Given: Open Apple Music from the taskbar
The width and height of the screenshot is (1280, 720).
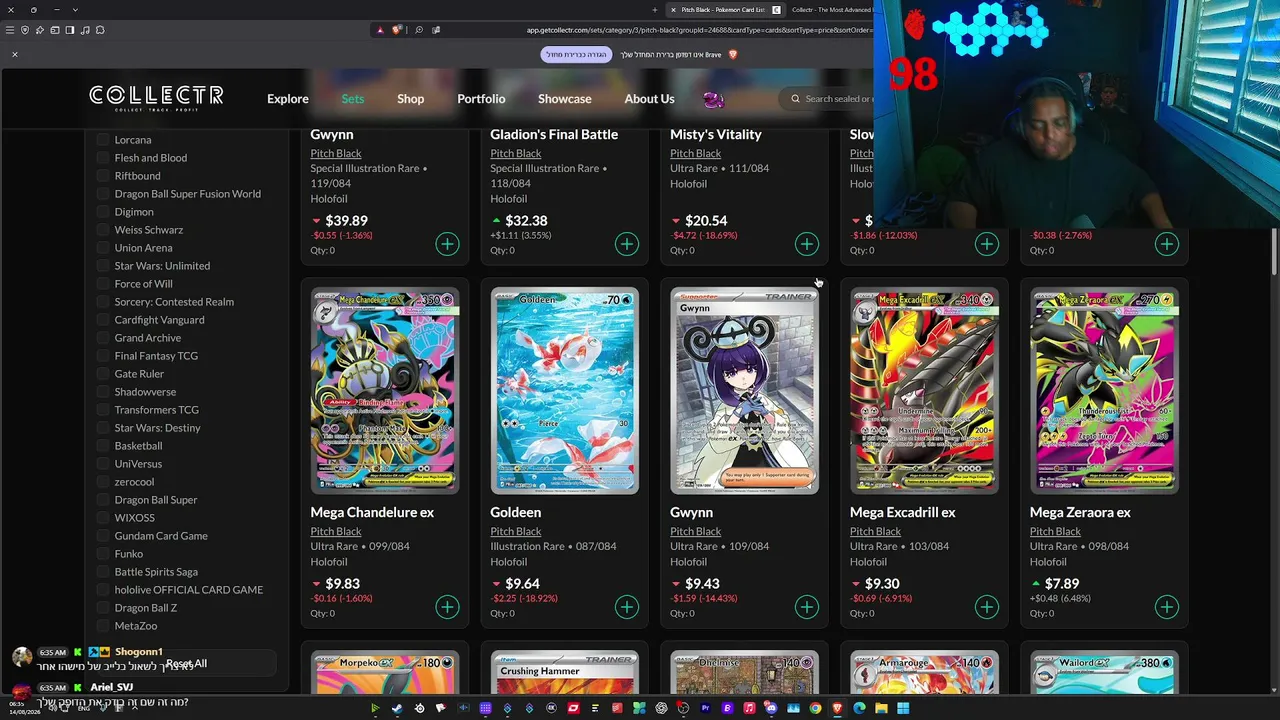Looking at the screenshot, I should [x=749, y=709].
